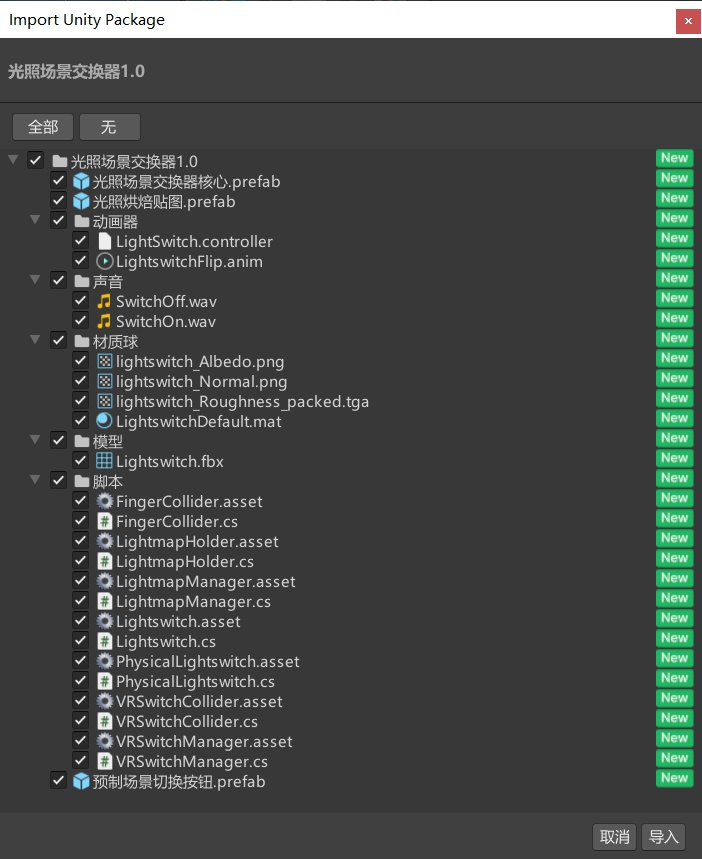Click the New badge on the SwitchOn.wav row
The height and width of the screenshot is (859, 702).
(675, 318)
